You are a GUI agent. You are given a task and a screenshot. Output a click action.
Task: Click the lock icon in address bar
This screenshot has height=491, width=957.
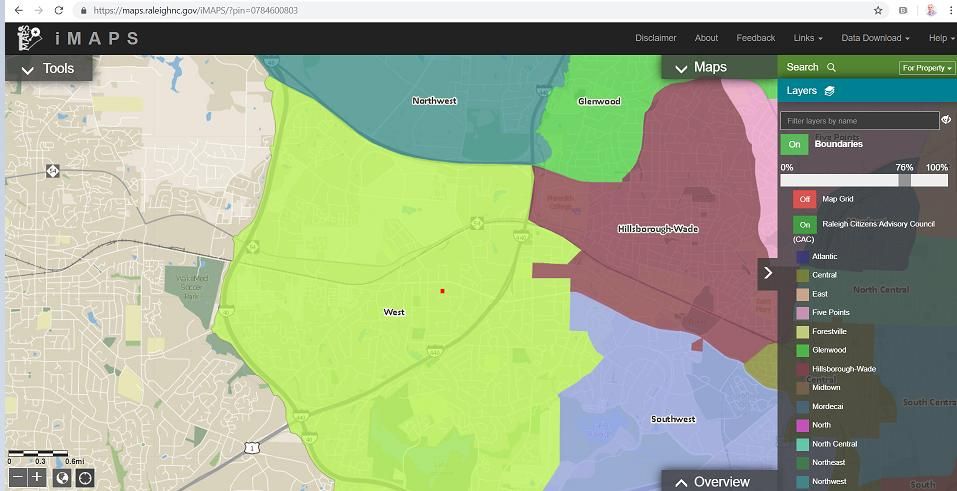tap(83, 10)
